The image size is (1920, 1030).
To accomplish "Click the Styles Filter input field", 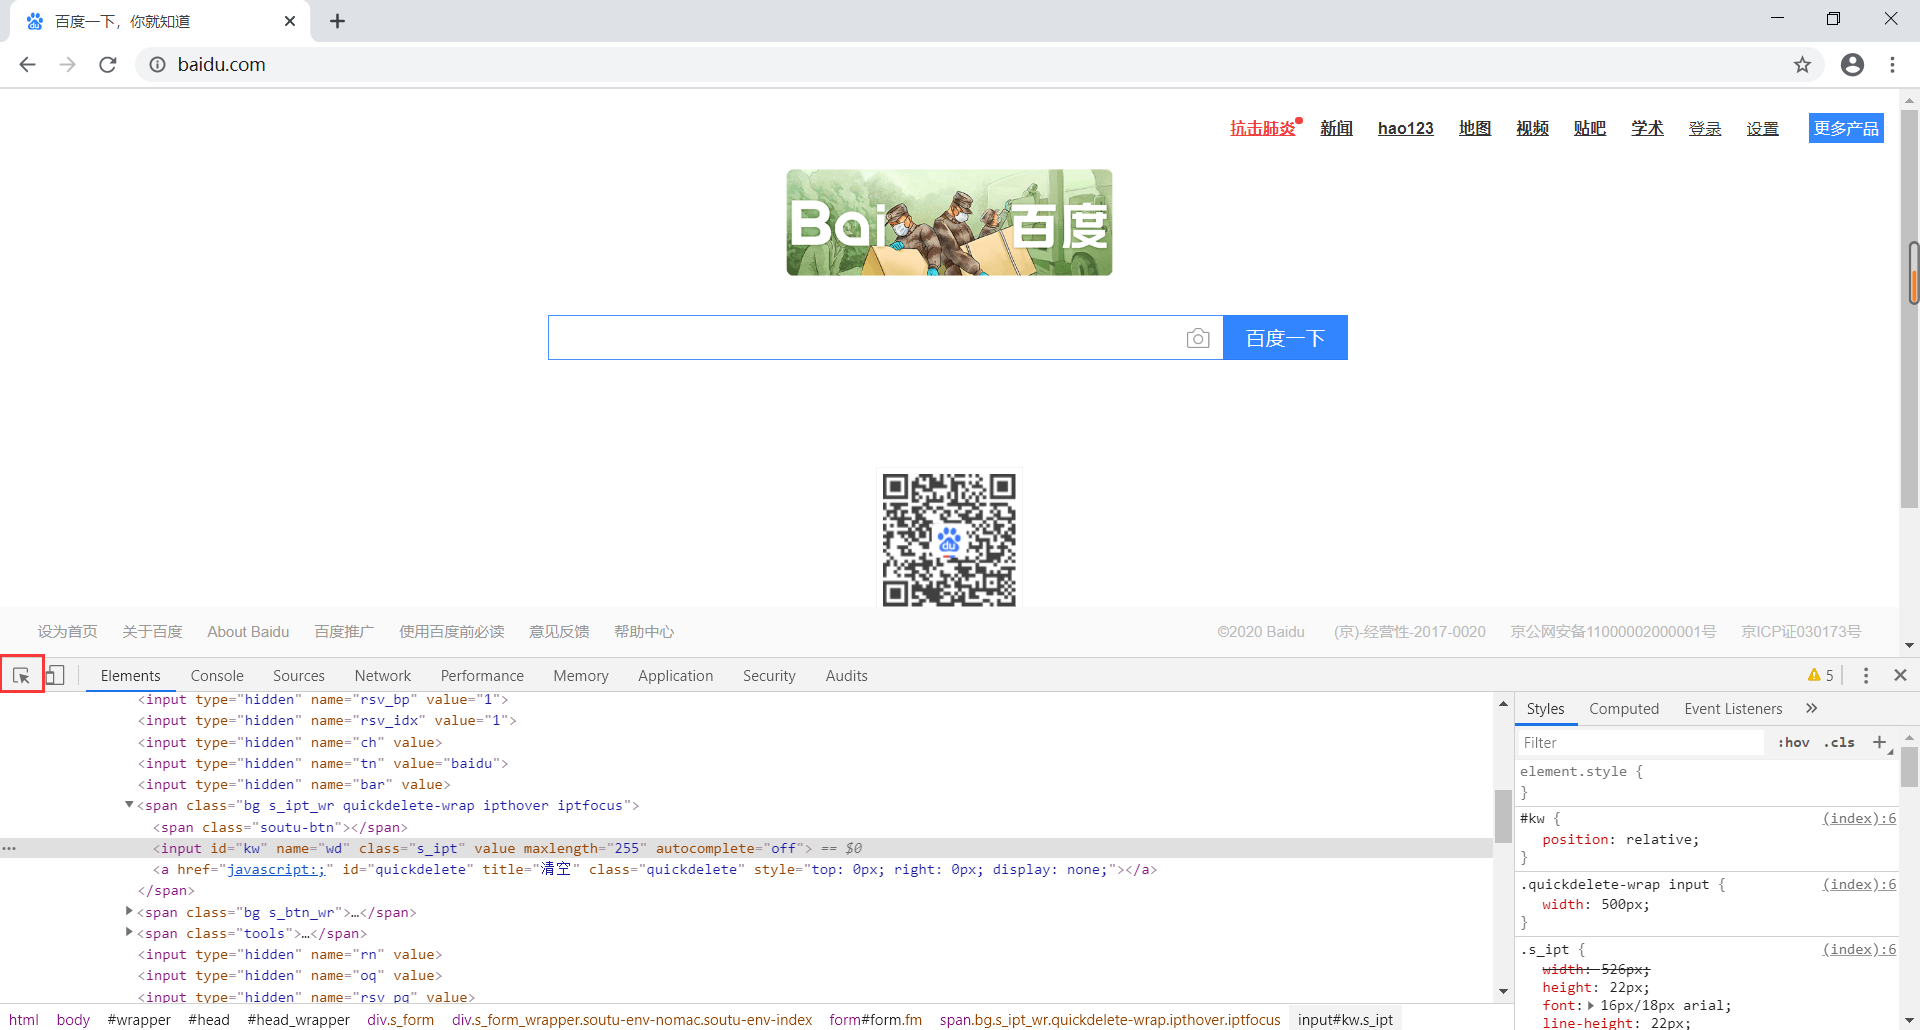I will coord(1642,742).
